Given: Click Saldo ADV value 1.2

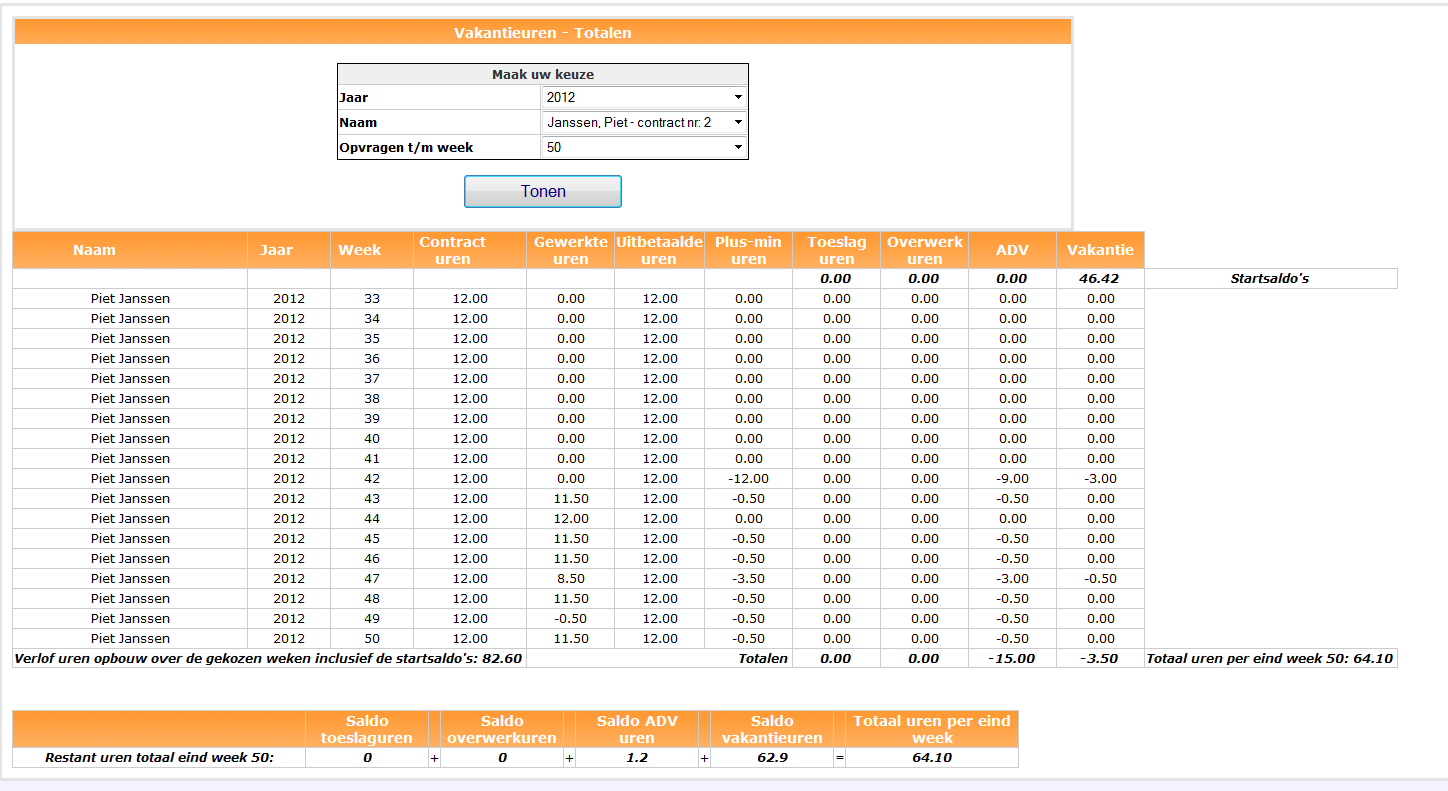Looking at the screenshot, I should (x=637, y=758).
